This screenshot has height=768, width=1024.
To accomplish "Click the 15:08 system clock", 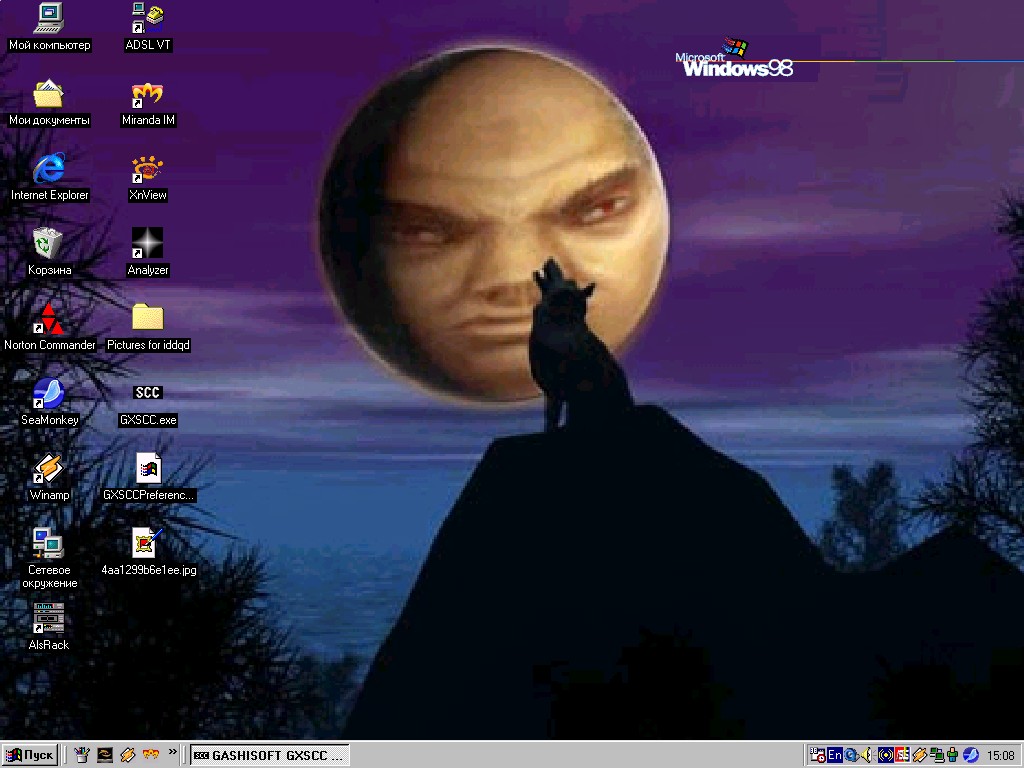I will point(1000,756).
